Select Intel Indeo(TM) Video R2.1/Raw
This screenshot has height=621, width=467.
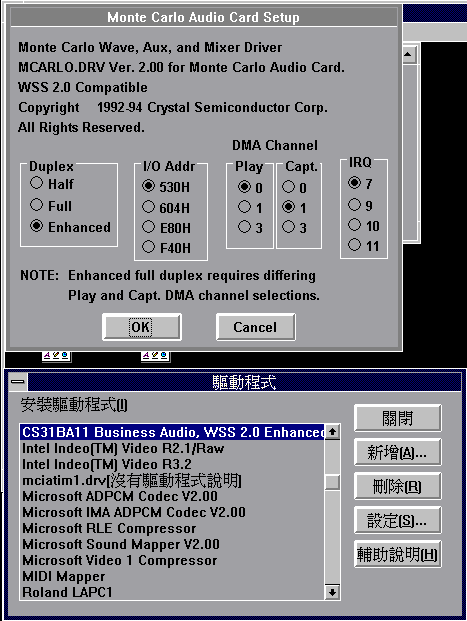172,448
